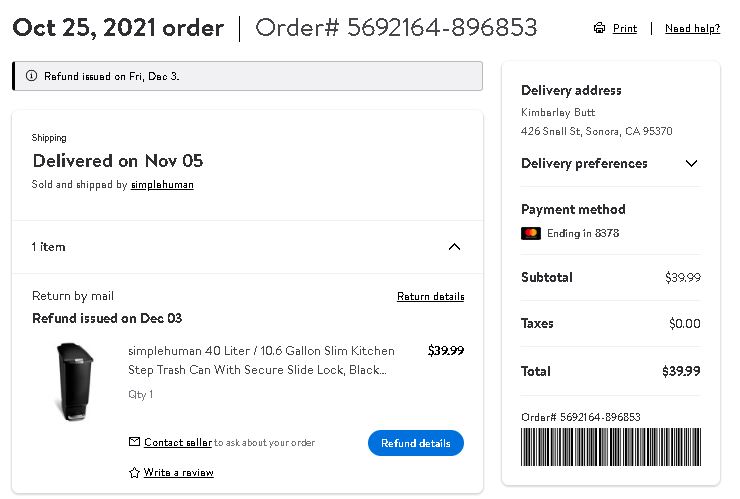Open the simplehuman seller link

pyautogui.click(x=162, y=184)
